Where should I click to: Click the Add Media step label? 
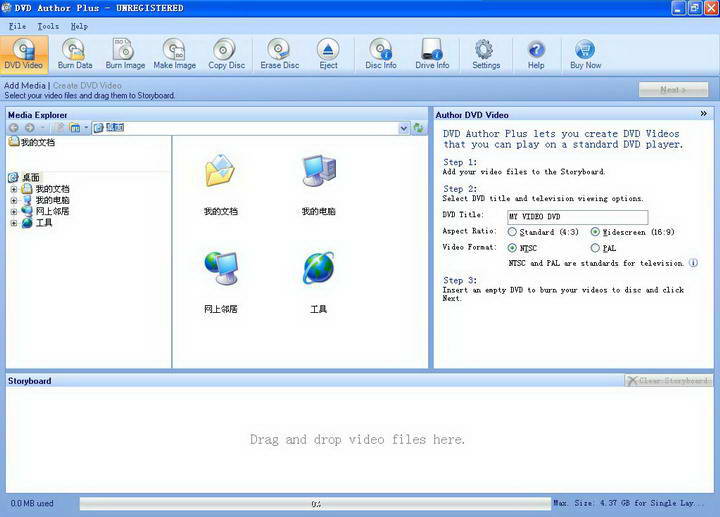pyautogui.click(x=25, y=85)
